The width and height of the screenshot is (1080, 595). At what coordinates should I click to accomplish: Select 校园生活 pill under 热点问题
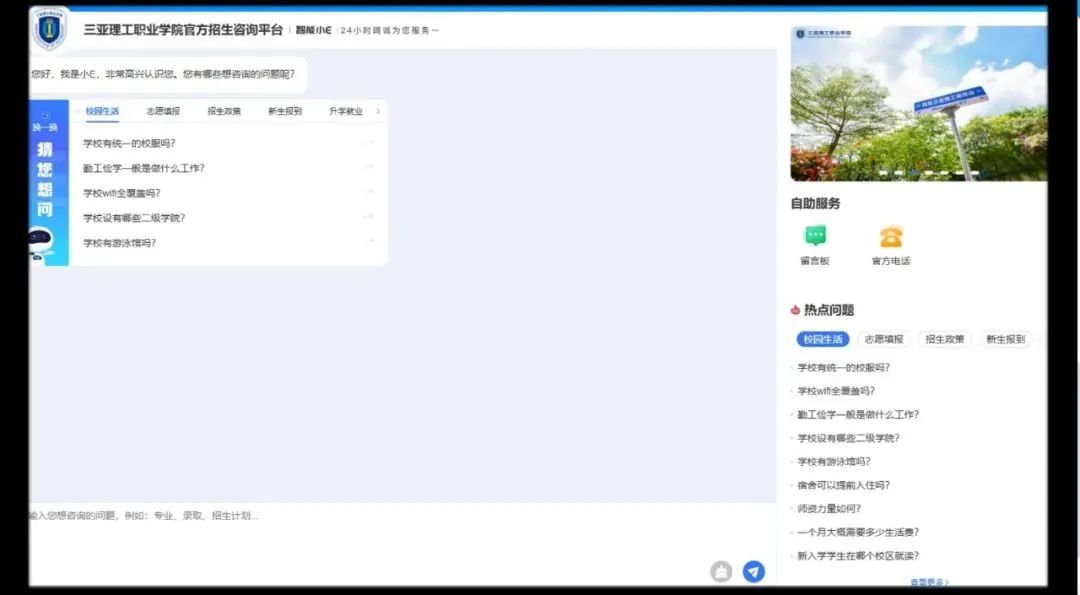(x=823, y=339)
